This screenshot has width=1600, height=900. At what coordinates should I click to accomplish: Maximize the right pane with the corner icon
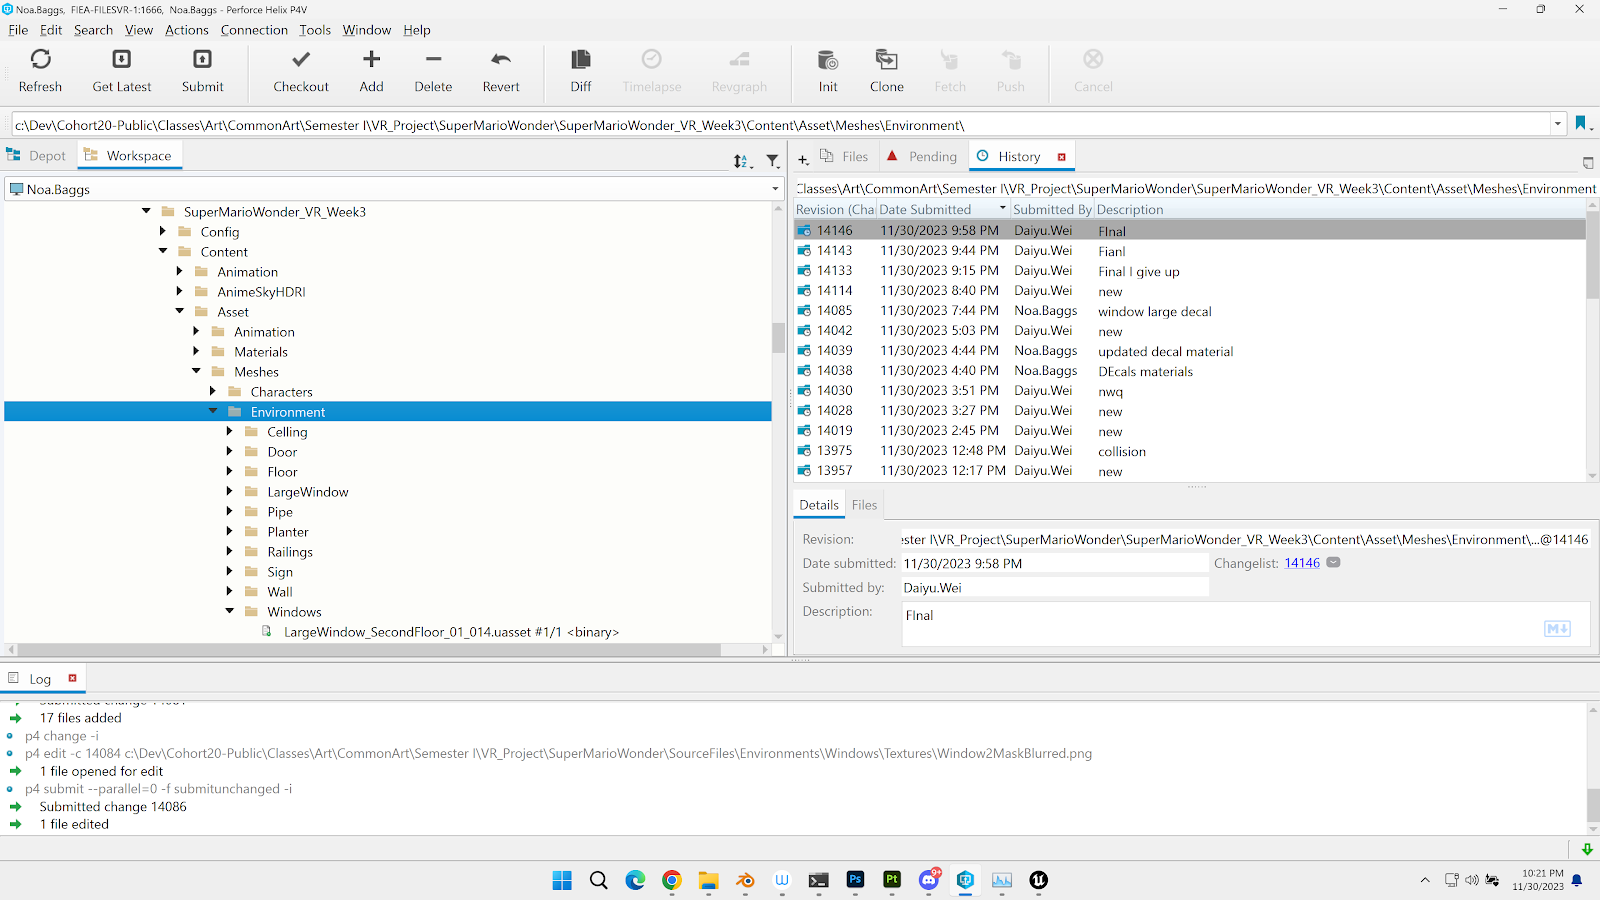point(1588,163)
